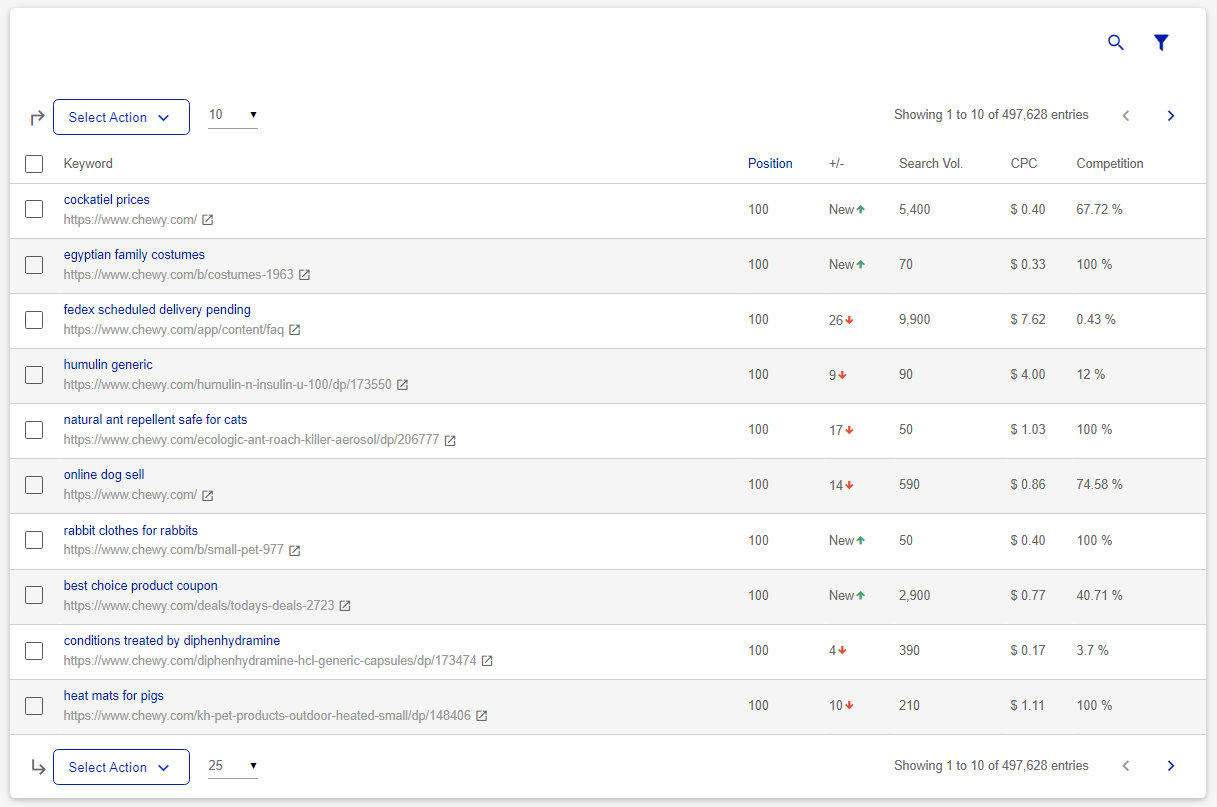Viewport: 1217px width, 807px height.
Task: Click the export arrow icon above the table
Action: pyautogui.click(x=36, y=117)
